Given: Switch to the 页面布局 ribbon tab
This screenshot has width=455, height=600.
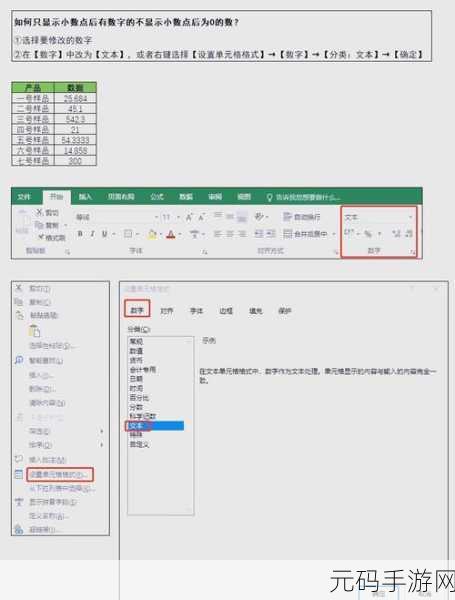Looking at the screenshot, I should tap(121, 197).
